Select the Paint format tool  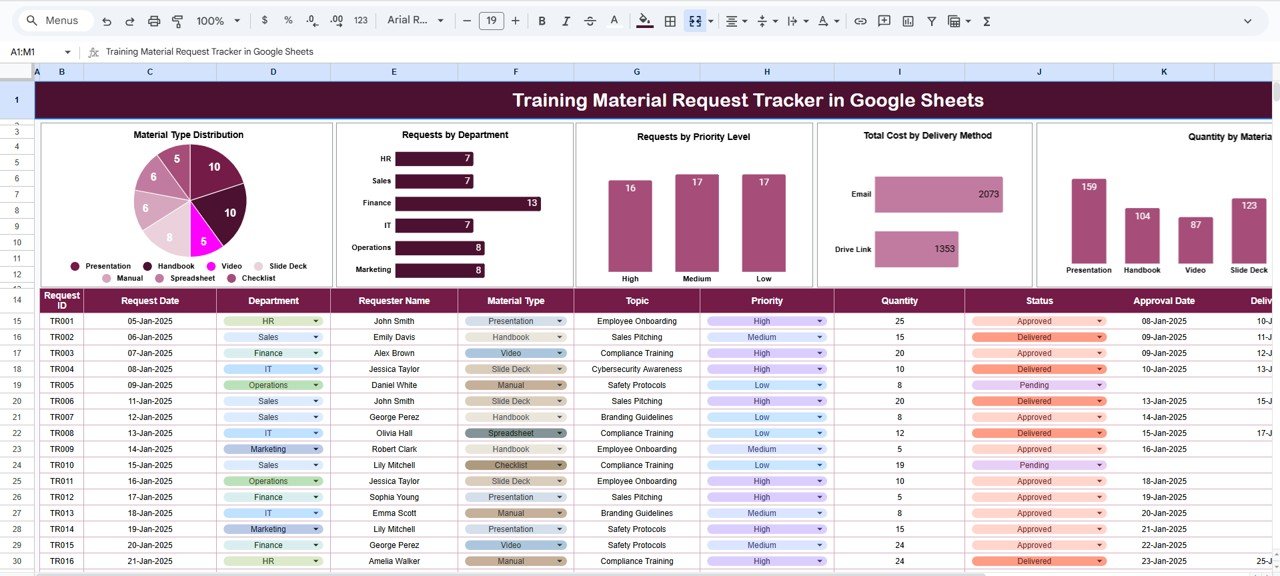pyautogui.click(x=178, y=20)
